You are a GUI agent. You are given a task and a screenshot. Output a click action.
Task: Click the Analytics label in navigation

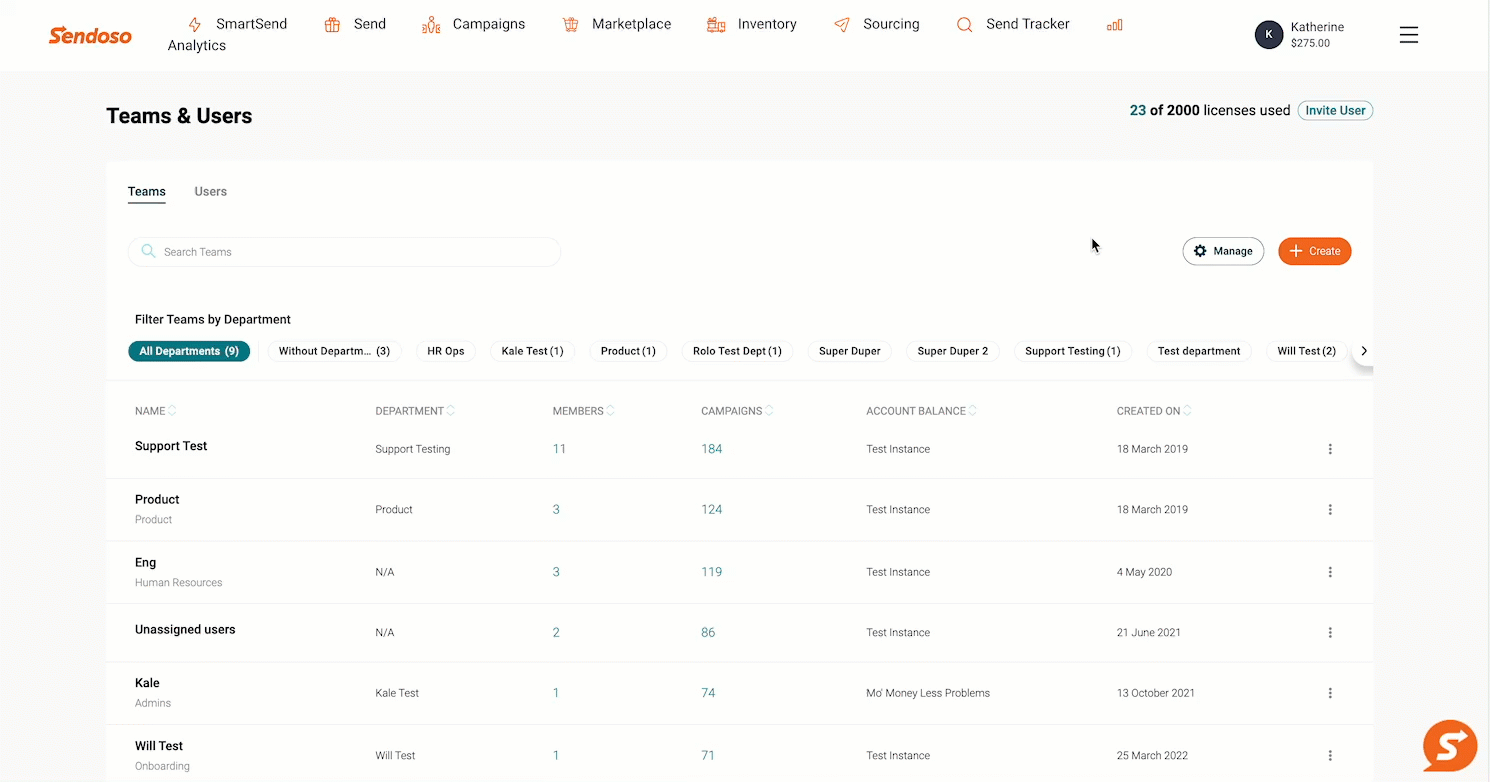tap(197, 46)
